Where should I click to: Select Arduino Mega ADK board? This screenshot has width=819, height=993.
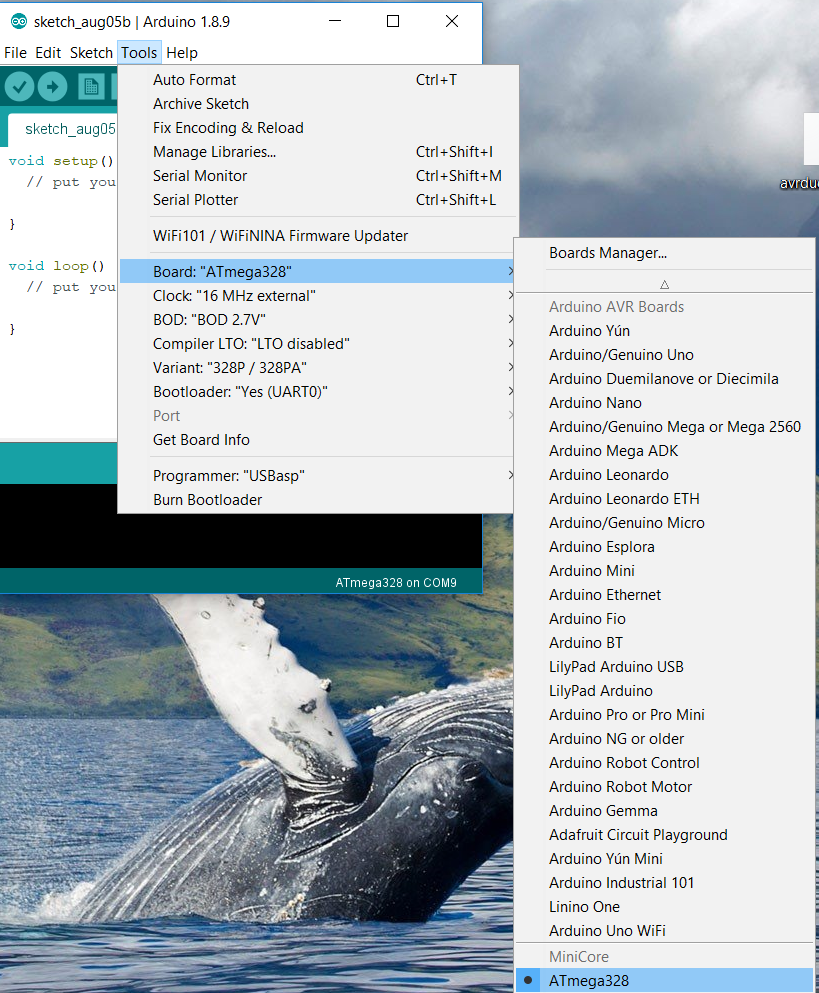point(664,451)
